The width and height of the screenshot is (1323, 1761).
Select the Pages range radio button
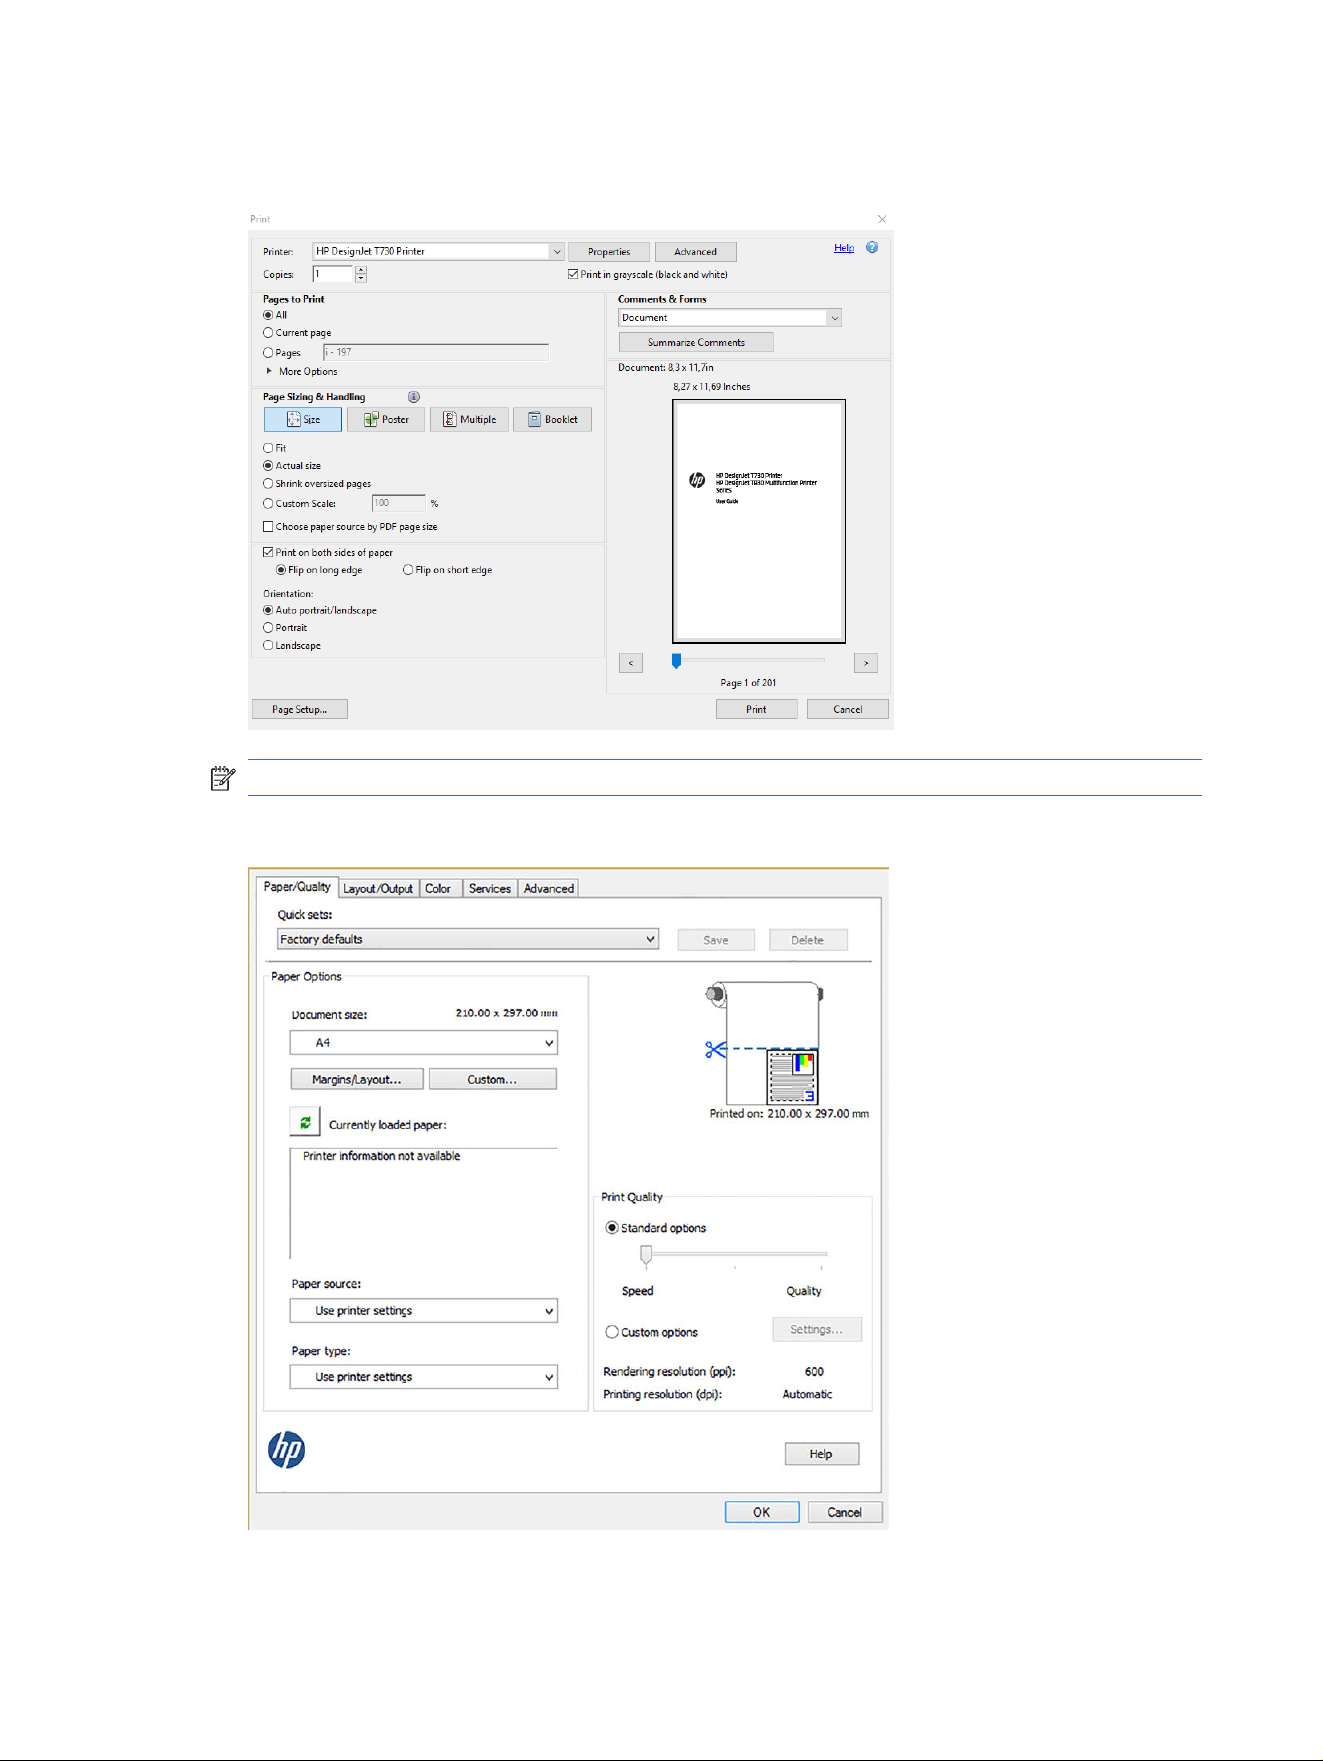point(268,353)
